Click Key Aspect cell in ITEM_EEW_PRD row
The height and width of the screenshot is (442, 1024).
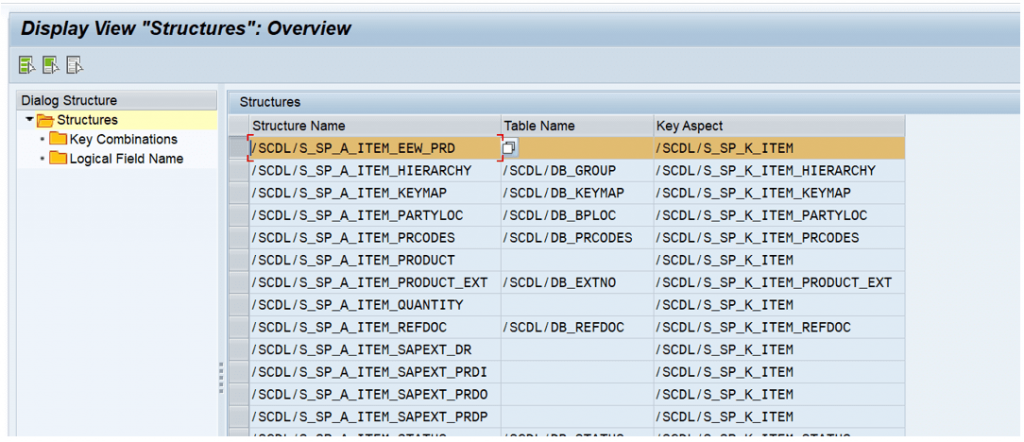[779, 148]
